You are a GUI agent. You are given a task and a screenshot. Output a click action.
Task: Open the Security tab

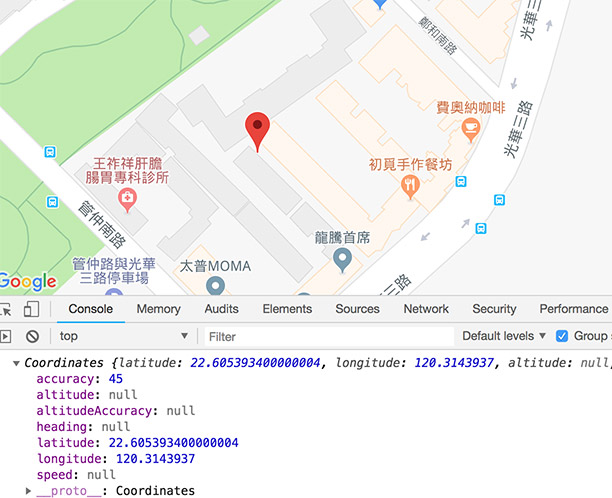click(494, 309)
